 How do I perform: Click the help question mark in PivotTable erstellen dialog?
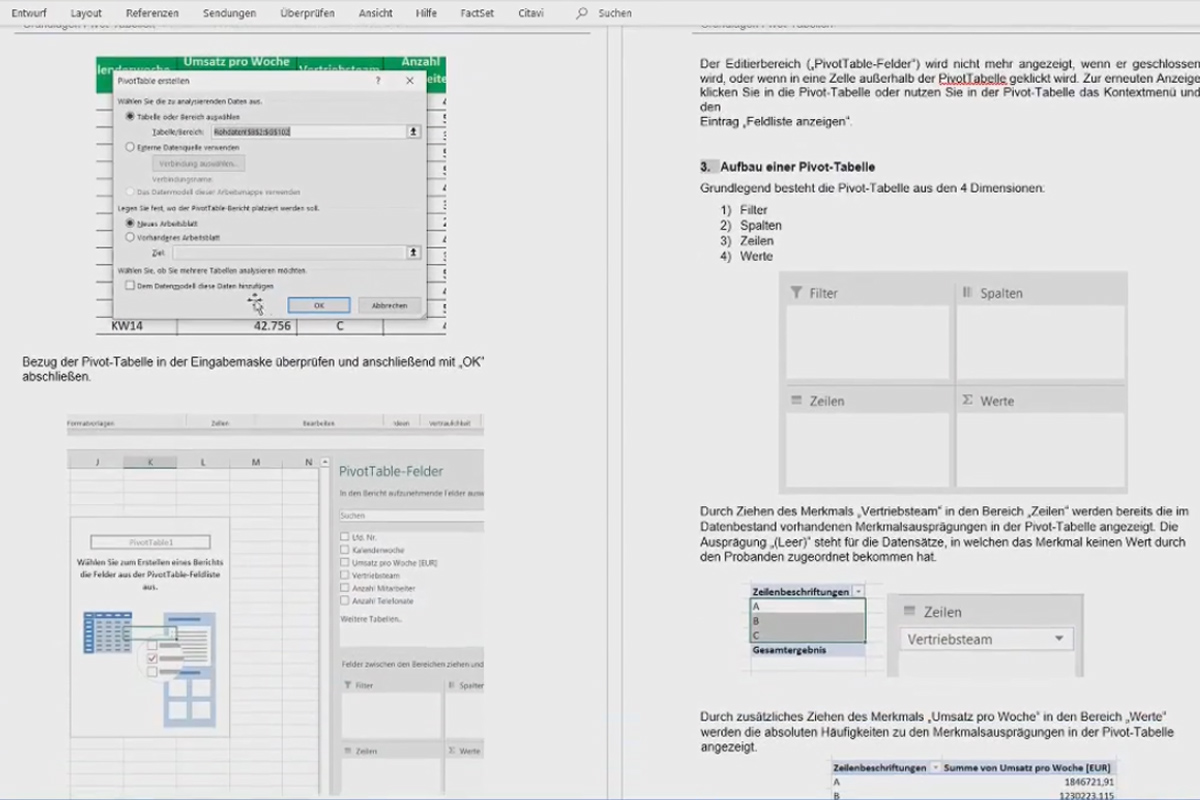377,80
